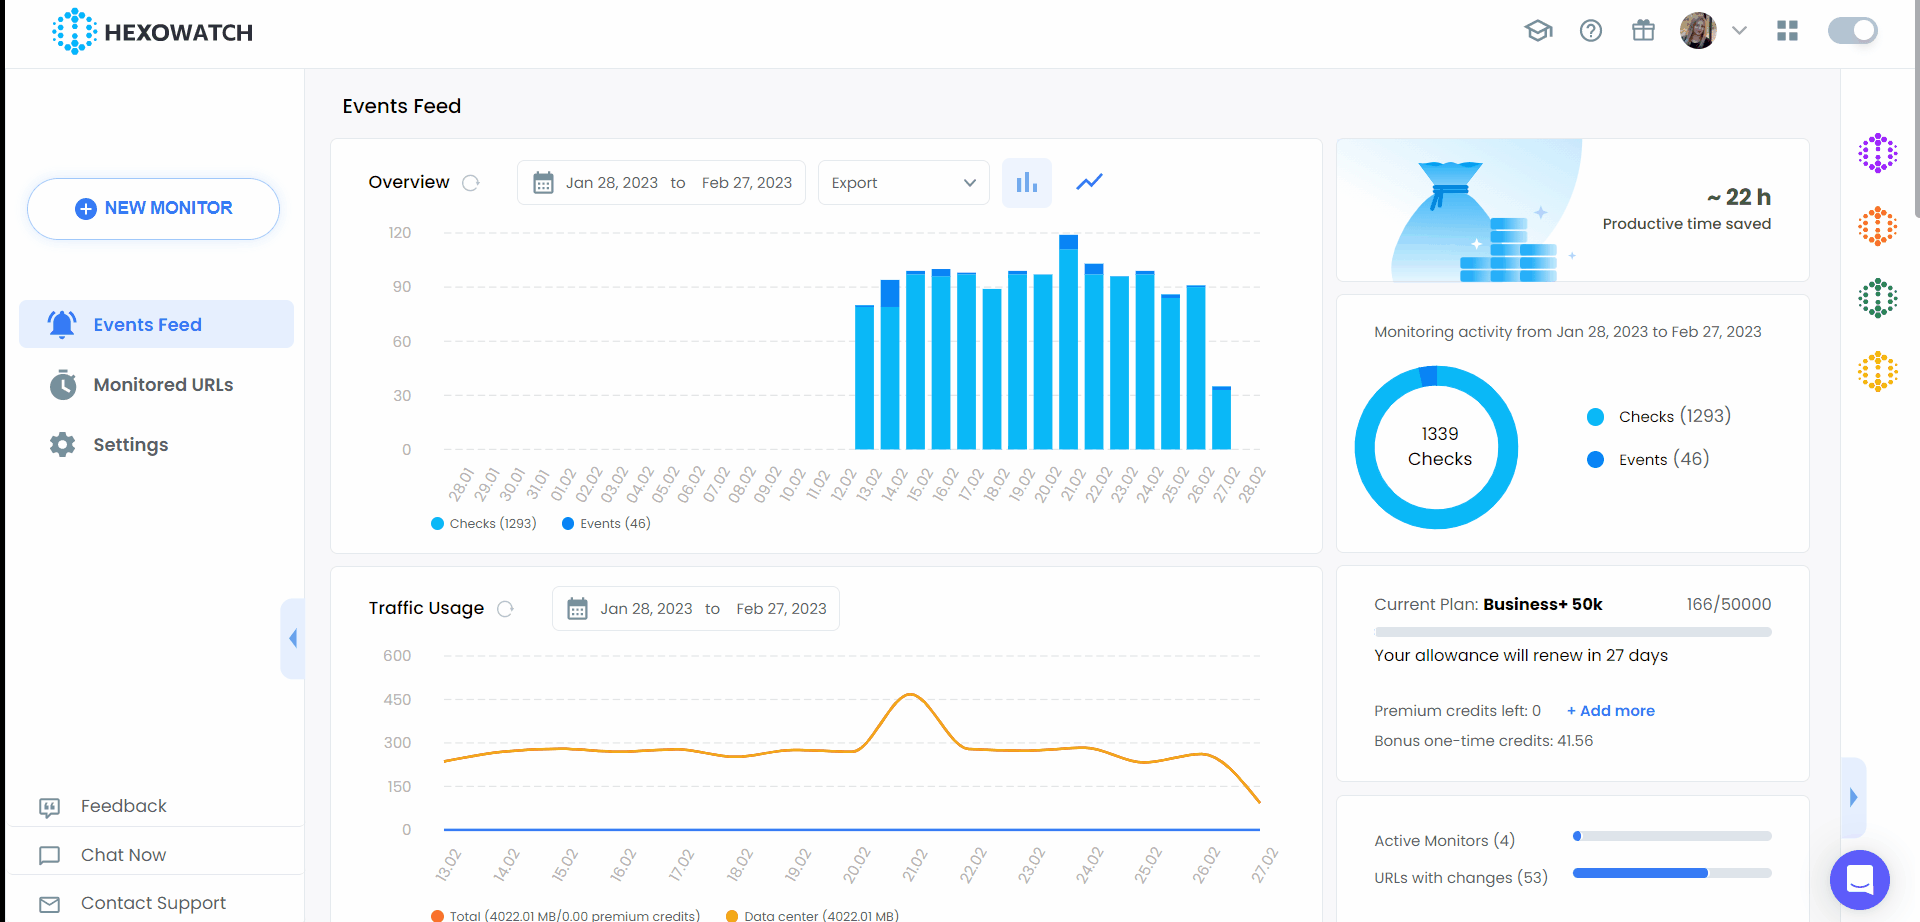
Task: Flip the toggle switch in the top bar
Action: click(1852, 31)
